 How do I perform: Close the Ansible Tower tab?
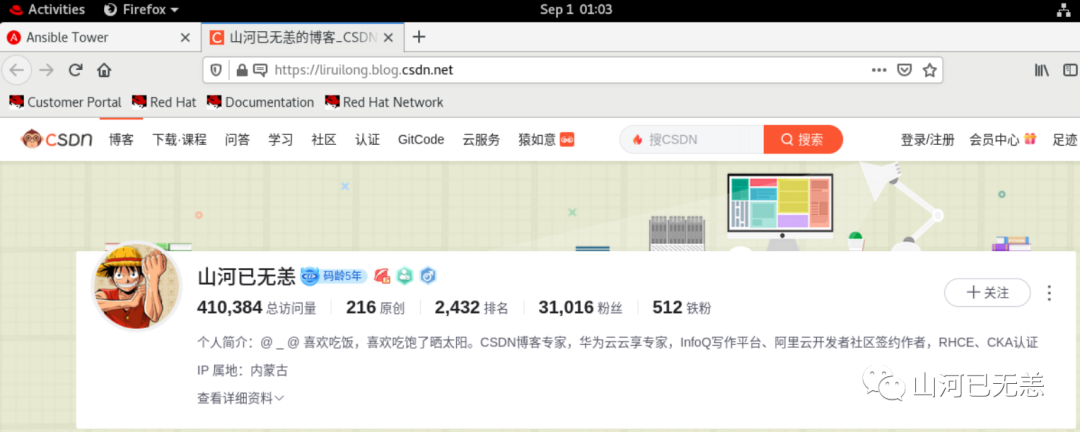[185, 37]
